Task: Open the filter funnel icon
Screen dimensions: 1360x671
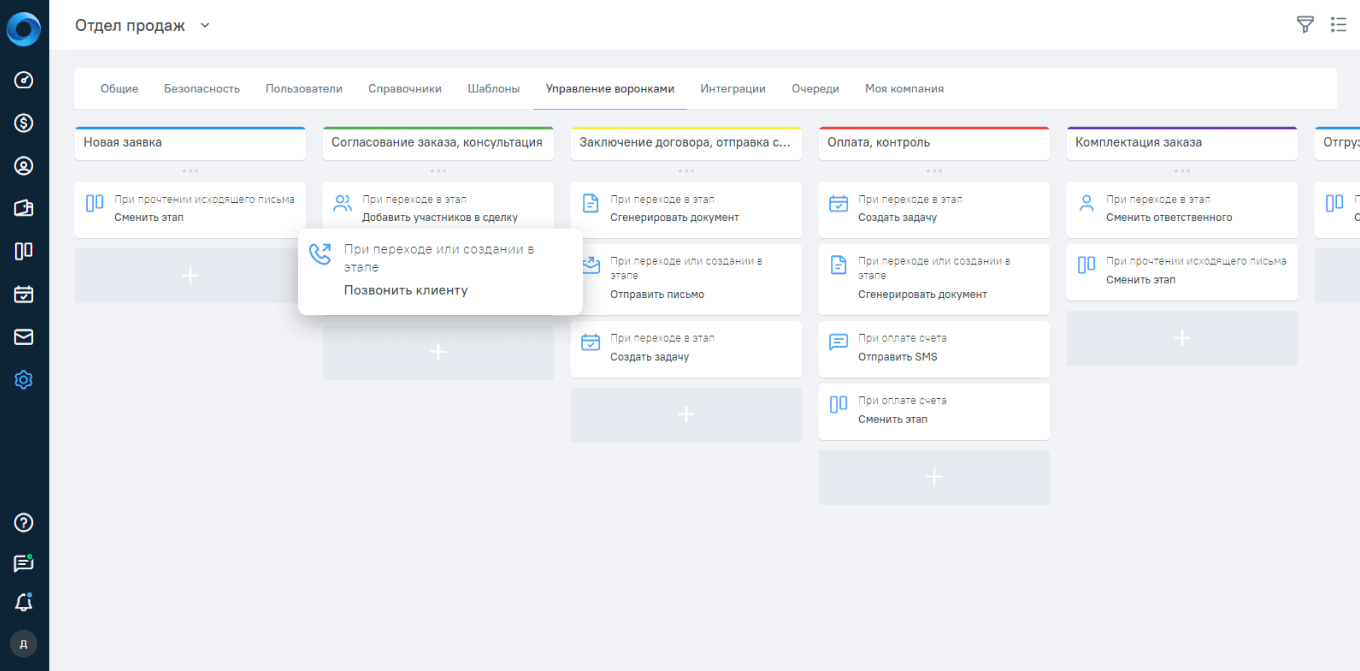Action: pyautogui.click(x=1305, y=24)
